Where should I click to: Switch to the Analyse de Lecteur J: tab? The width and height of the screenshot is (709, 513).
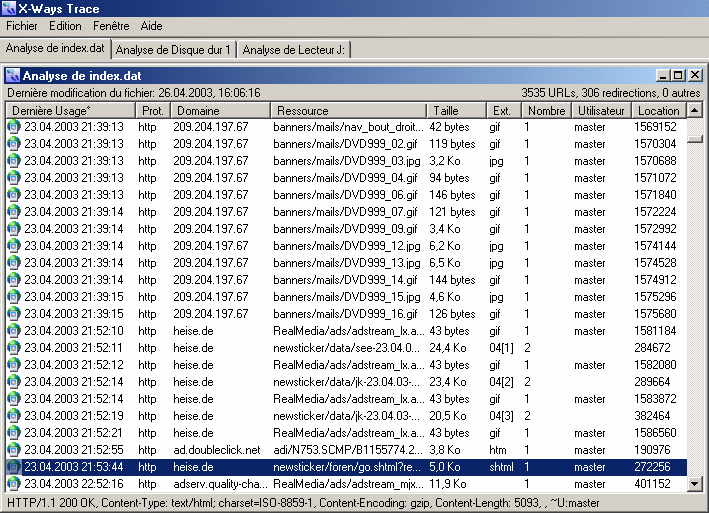tap(294, 49)
